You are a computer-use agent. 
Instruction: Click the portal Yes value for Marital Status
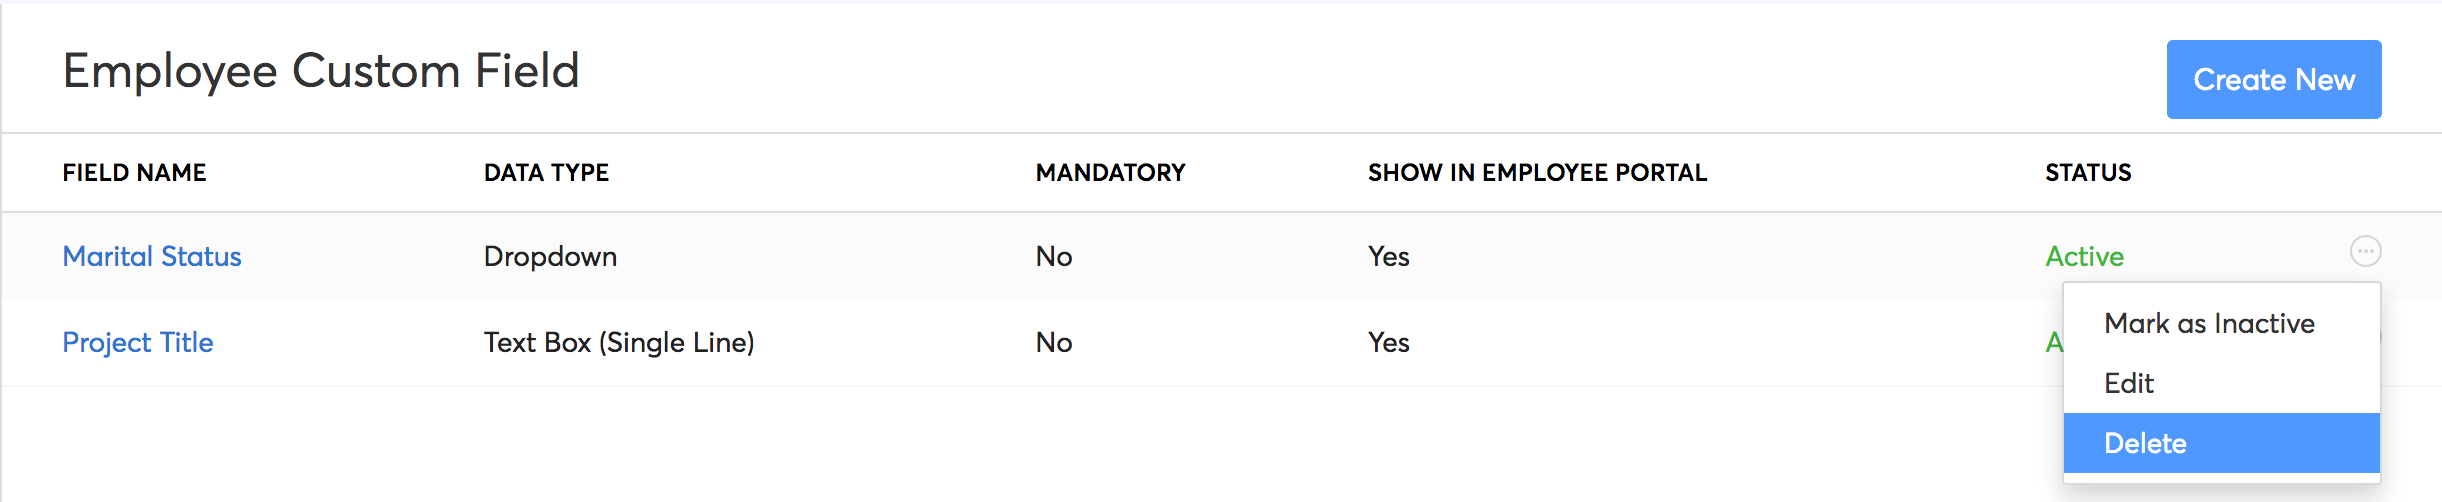click(1388, 257)
